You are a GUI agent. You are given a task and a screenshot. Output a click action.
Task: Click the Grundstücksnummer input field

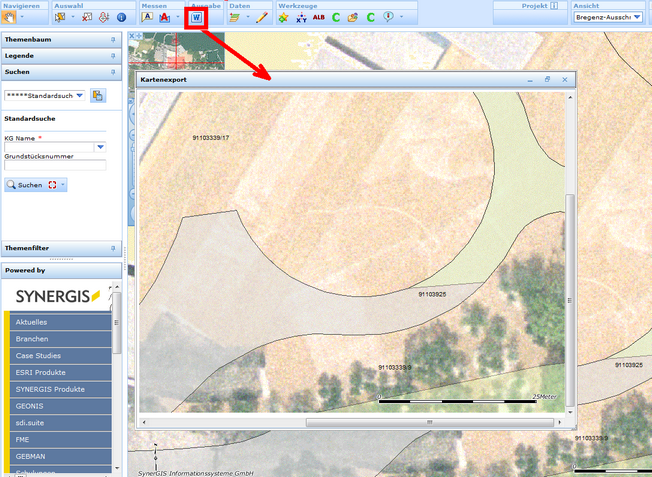pos(54,166)
